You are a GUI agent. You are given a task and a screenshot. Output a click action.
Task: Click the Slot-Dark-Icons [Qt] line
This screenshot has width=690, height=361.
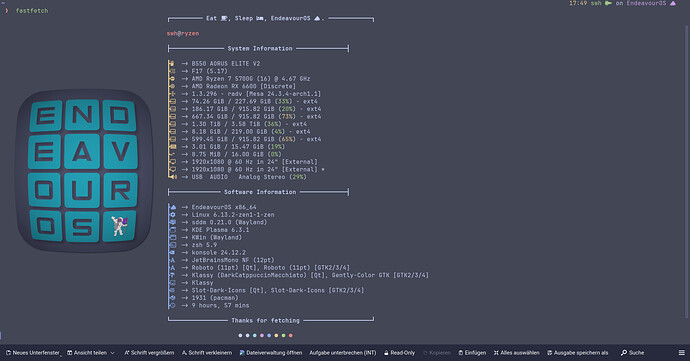point(278,290)
